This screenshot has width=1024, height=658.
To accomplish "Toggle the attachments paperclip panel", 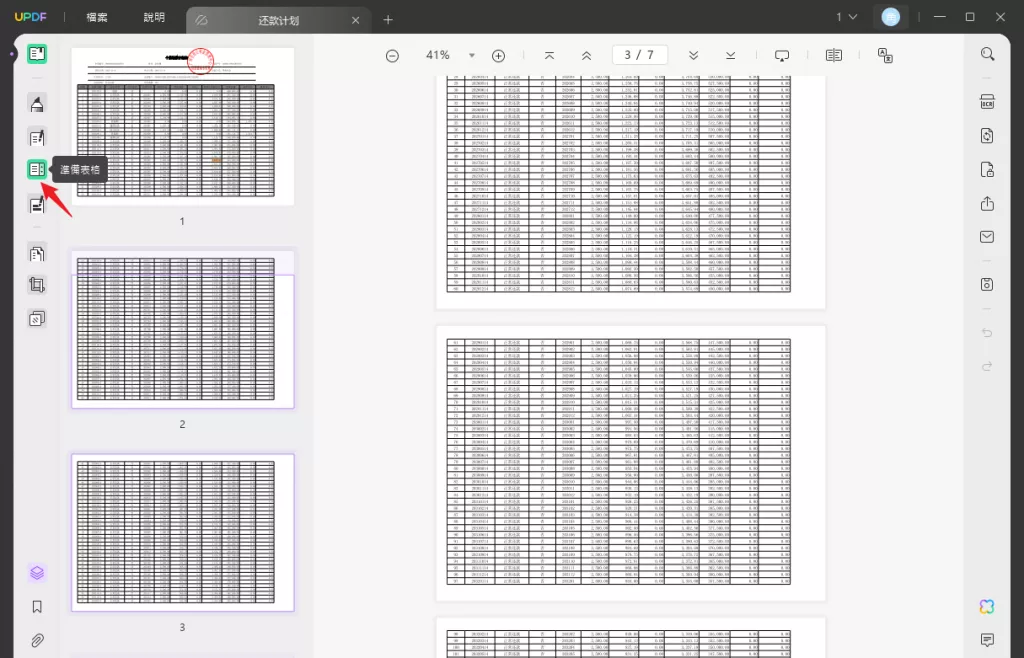I will pos(37,640).
